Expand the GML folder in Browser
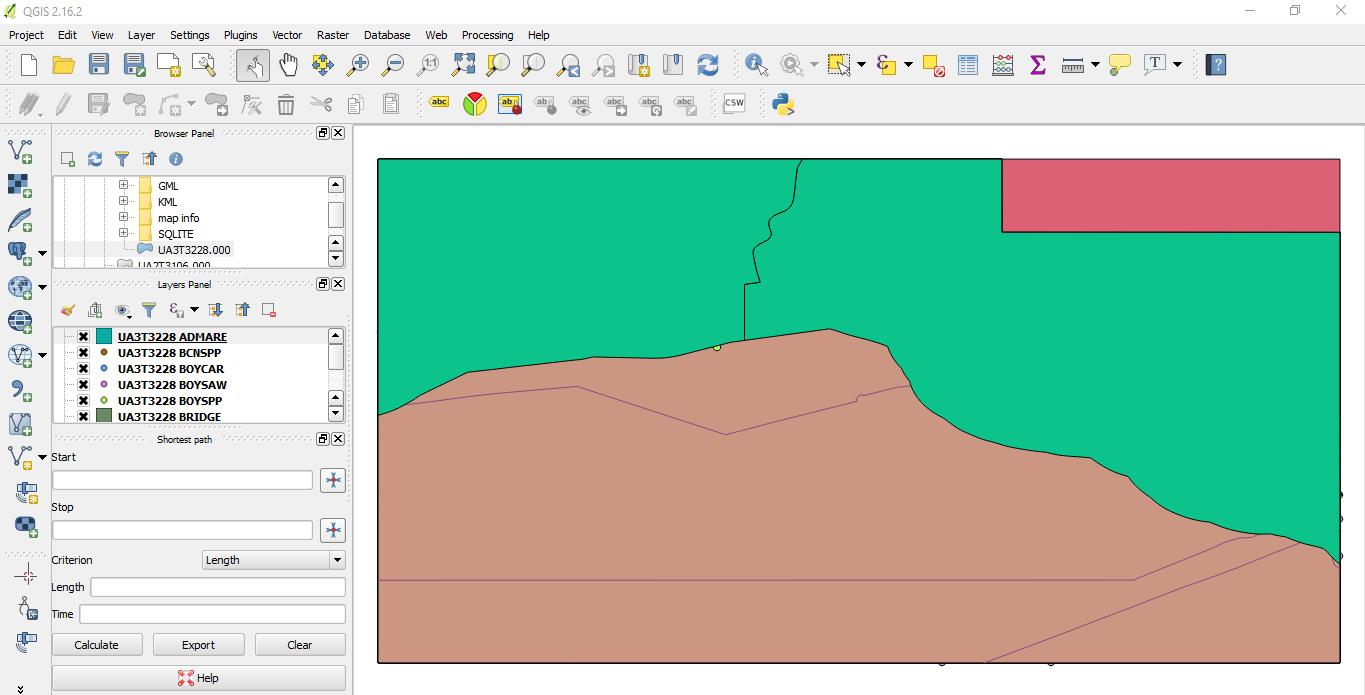1365x695 pixels. pos(124,186)
